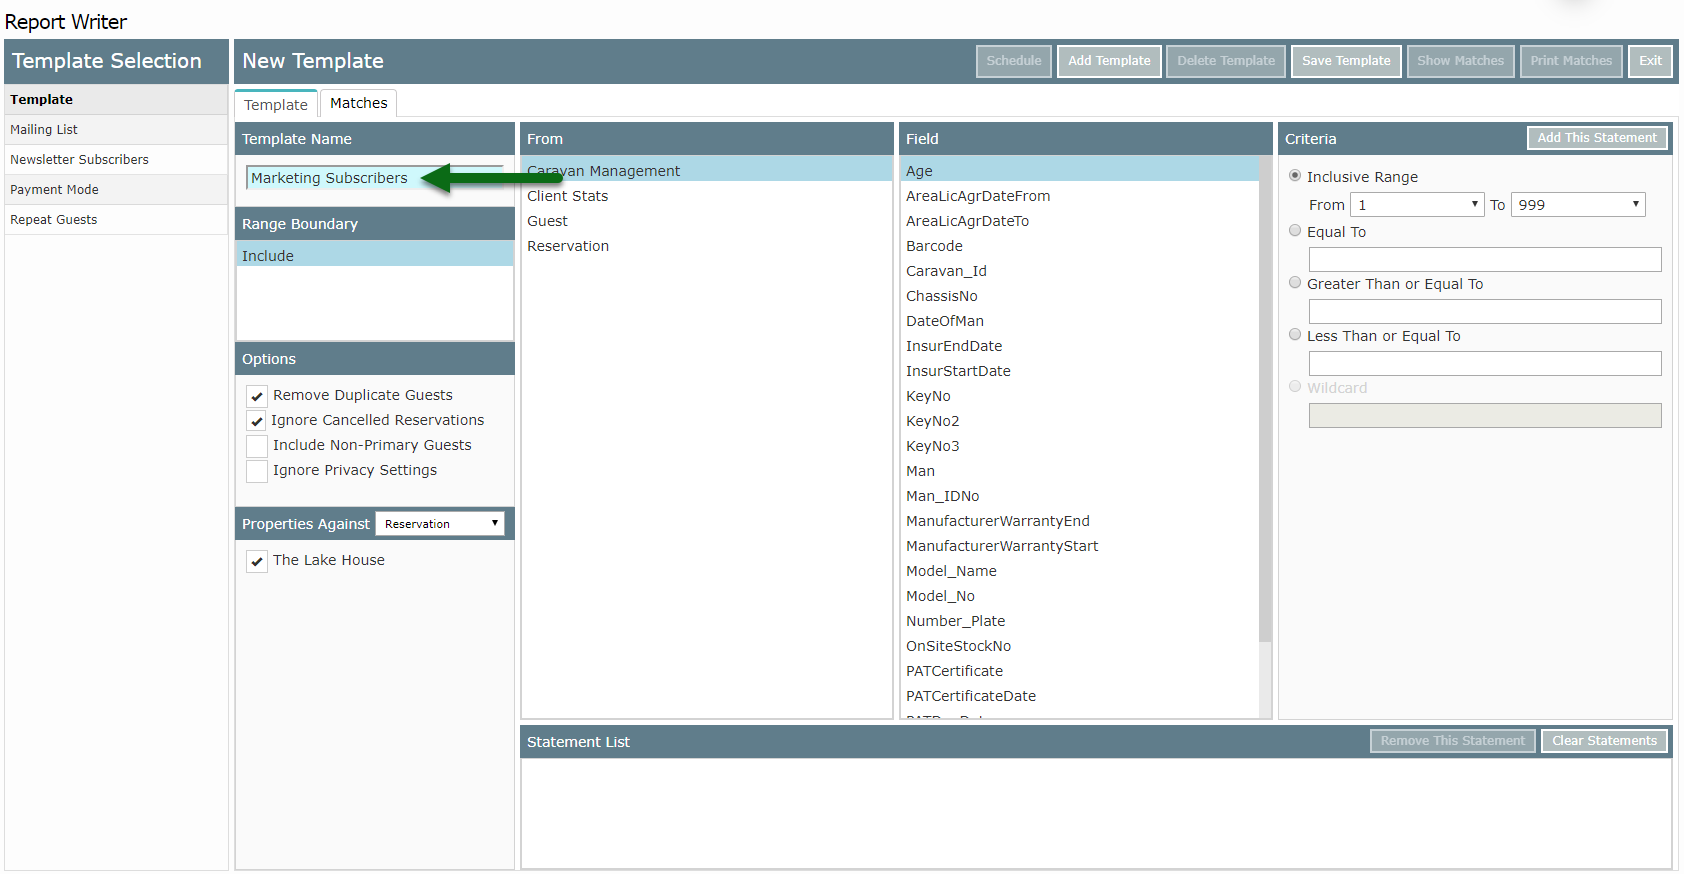1684x874 pixels.
Task: Save the template with Save Template
Action: pyautogui.click(x=1346, y=61)
